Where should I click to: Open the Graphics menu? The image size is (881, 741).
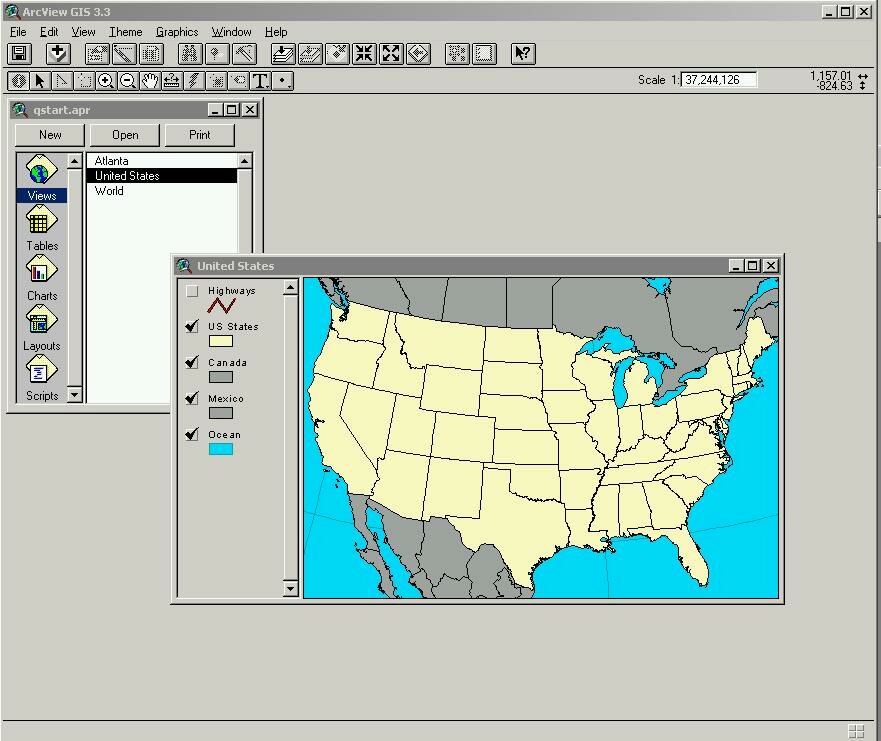pos(177,32)
